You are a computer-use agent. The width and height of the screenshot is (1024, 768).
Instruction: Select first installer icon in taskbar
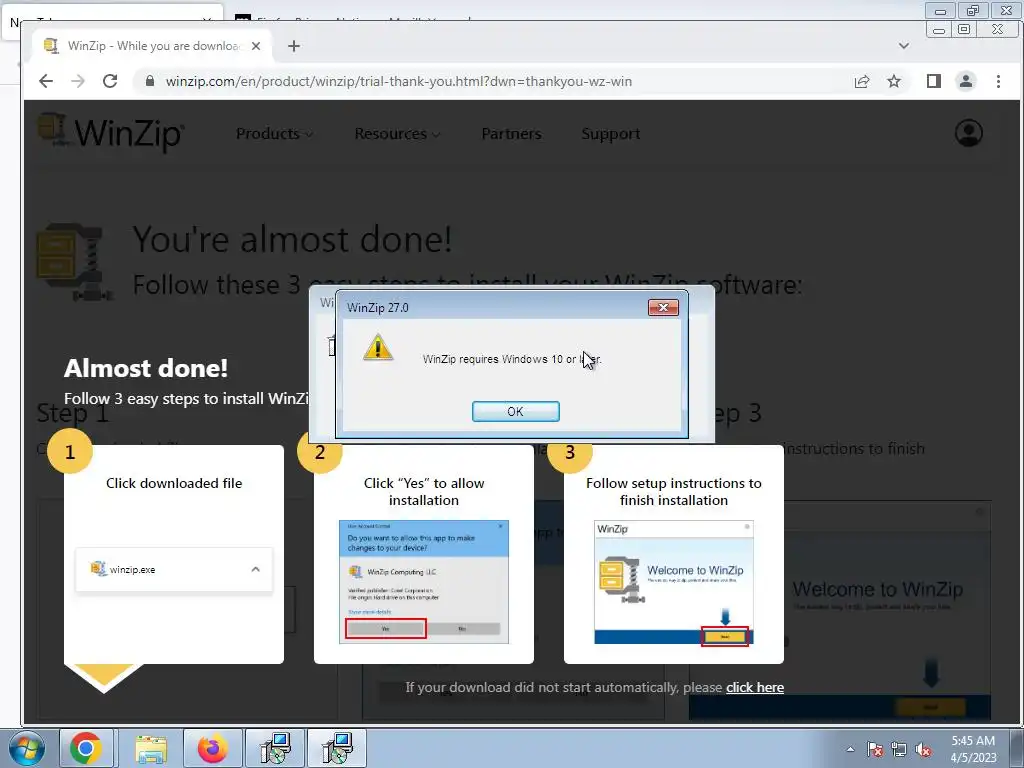tap(275, 748)
